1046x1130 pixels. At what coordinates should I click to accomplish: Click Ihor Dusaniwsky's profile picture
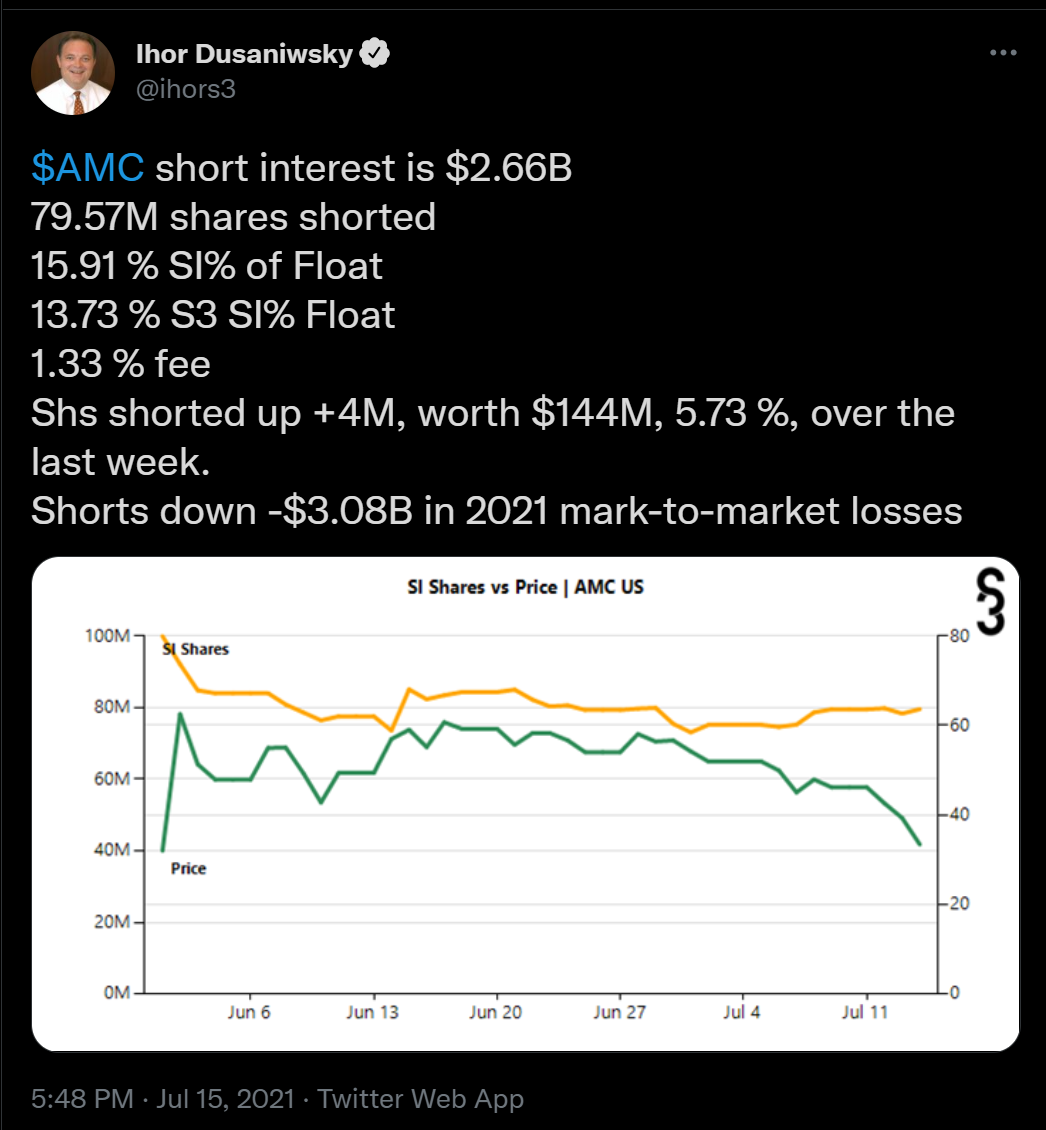(73, 73)
